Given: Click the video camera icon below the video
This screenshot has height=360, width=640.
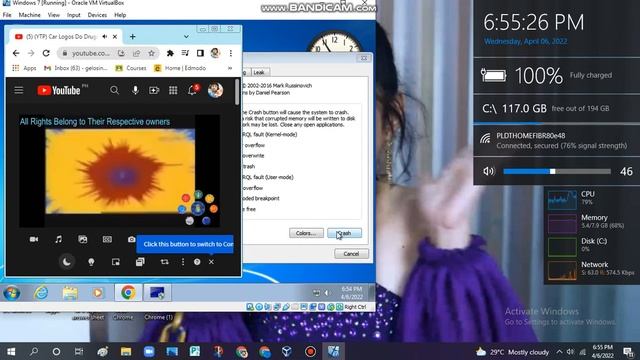Looking at the screenshot, I should [x=34, y=239].
